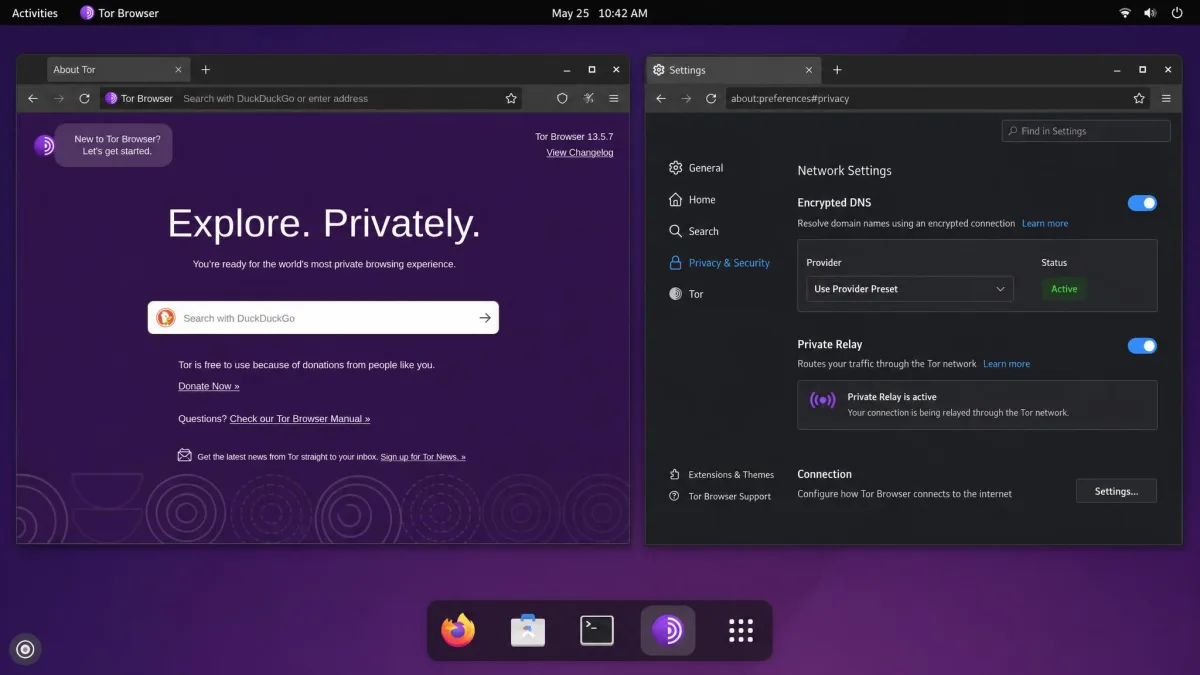Close the About Tor tab

[179, 70]
